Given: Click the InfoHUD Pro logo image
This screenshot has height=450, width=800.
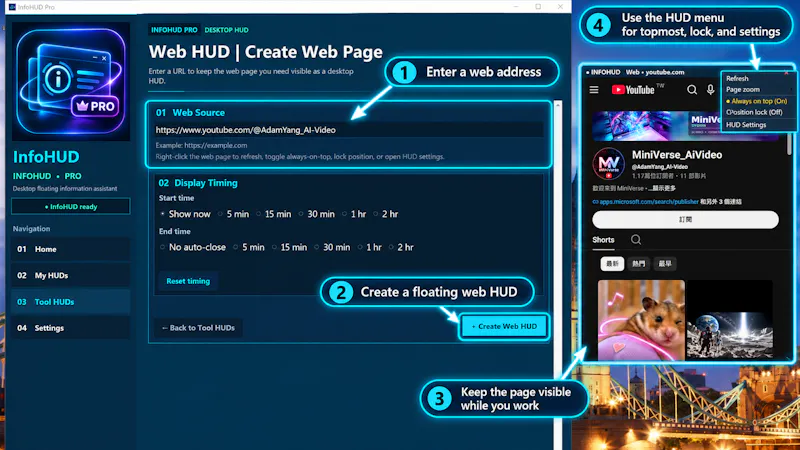Looking at the screenshot, I should [x=71, y=82].
